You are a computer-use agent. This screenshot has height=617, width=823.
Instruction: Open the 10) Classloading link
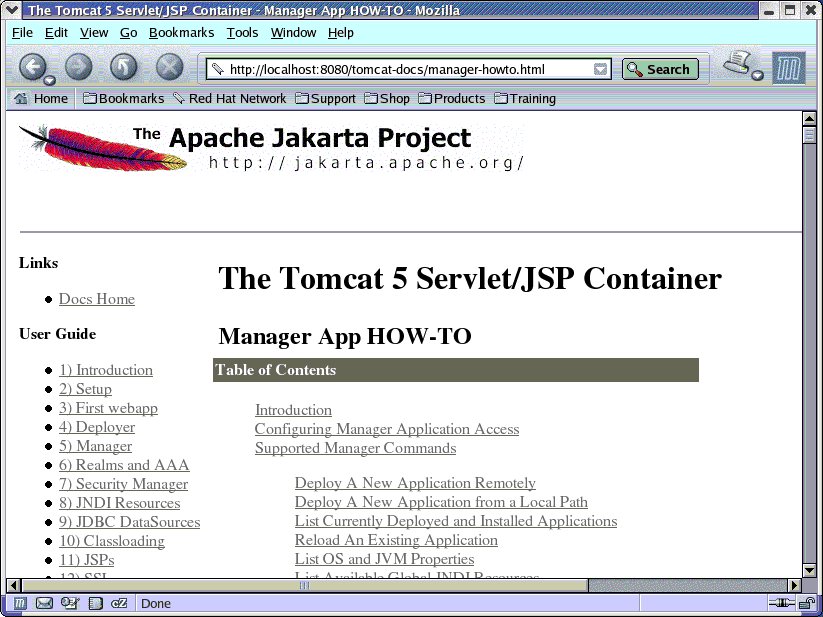click(x=112, y=541)
